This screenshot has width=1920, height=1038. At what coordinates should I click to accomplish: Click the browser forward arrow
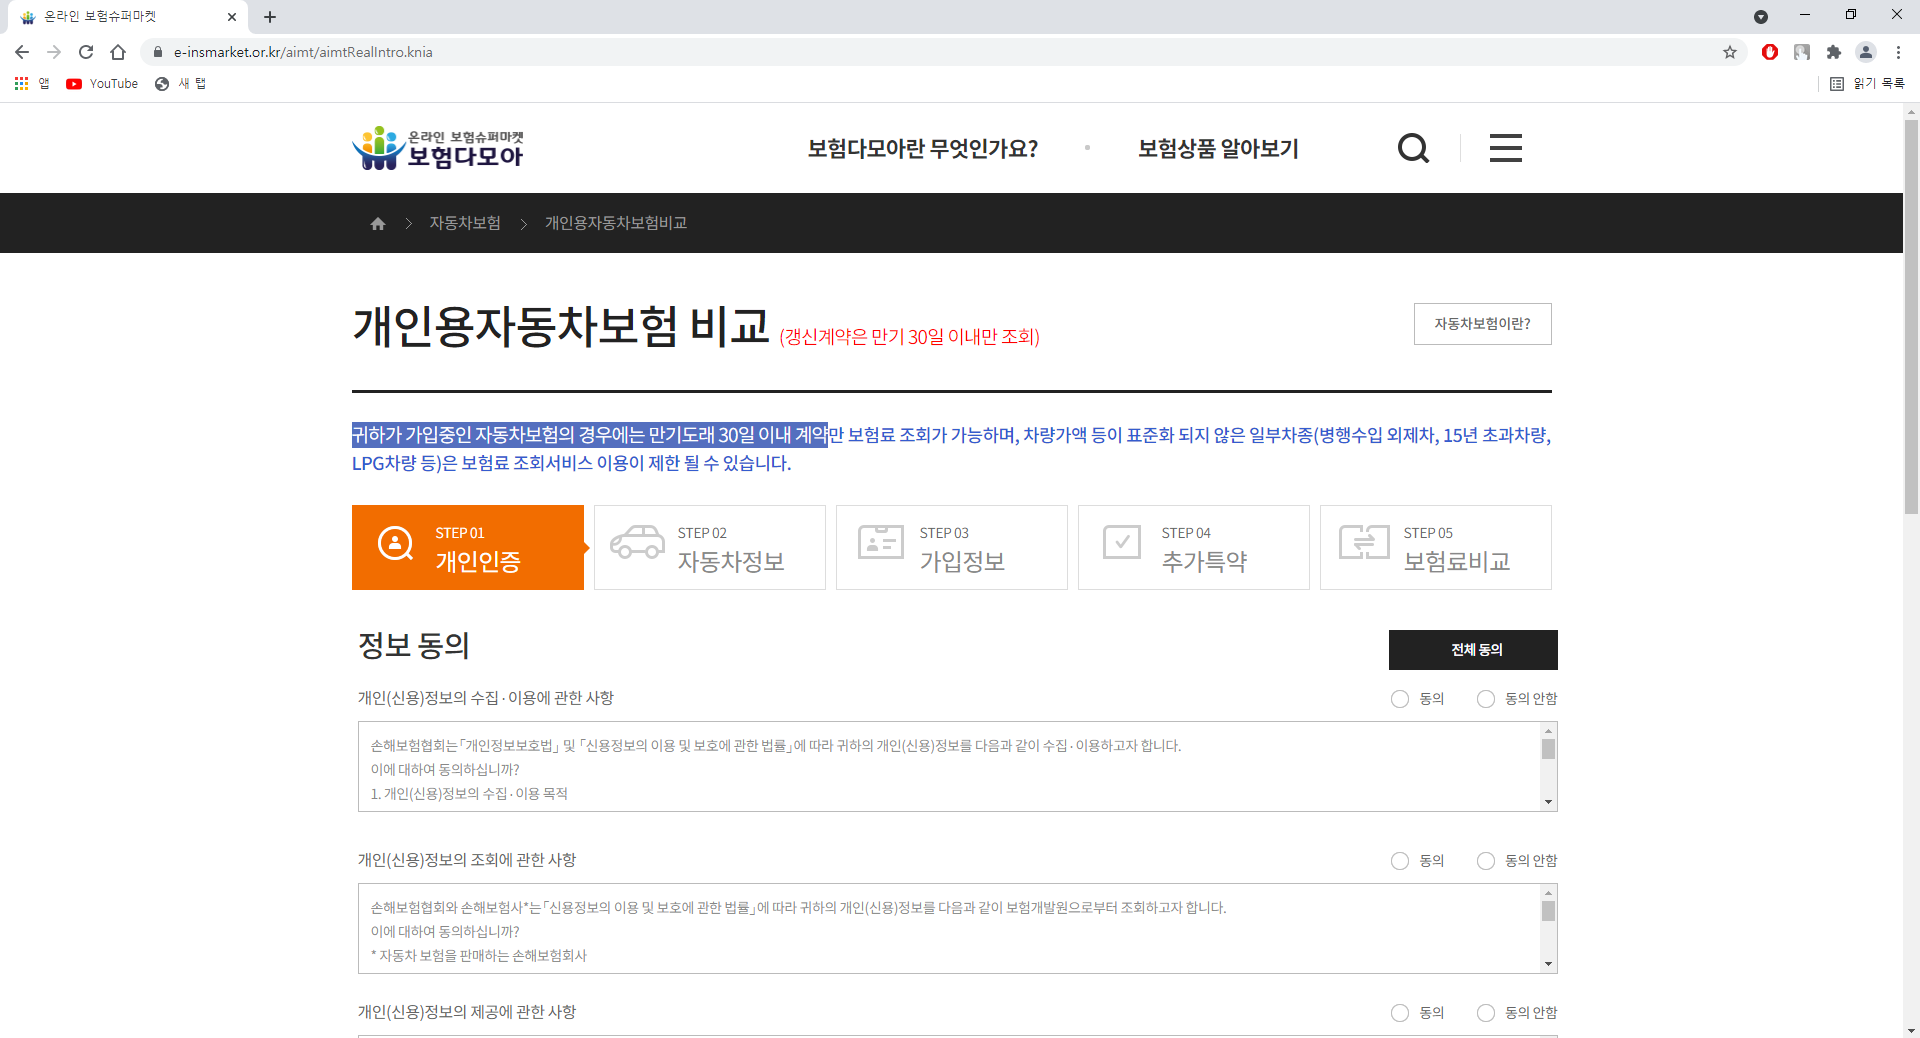pos(54,52)
